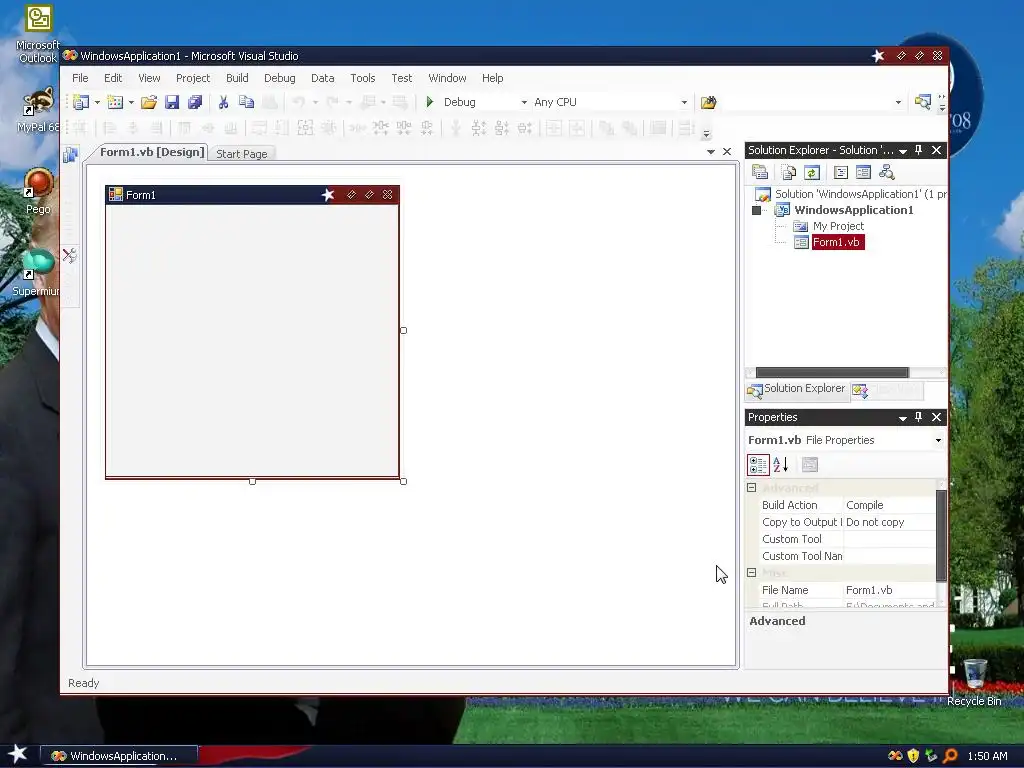Click the Cut scissors icon
Screen dimensions: 1024x768
(x=223, y=102)
